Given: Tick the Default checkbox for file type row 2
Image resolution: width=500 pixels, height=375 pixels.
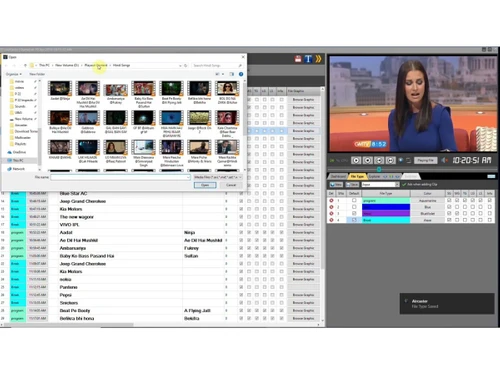Looking at the screenshot, I should (354, 207).
